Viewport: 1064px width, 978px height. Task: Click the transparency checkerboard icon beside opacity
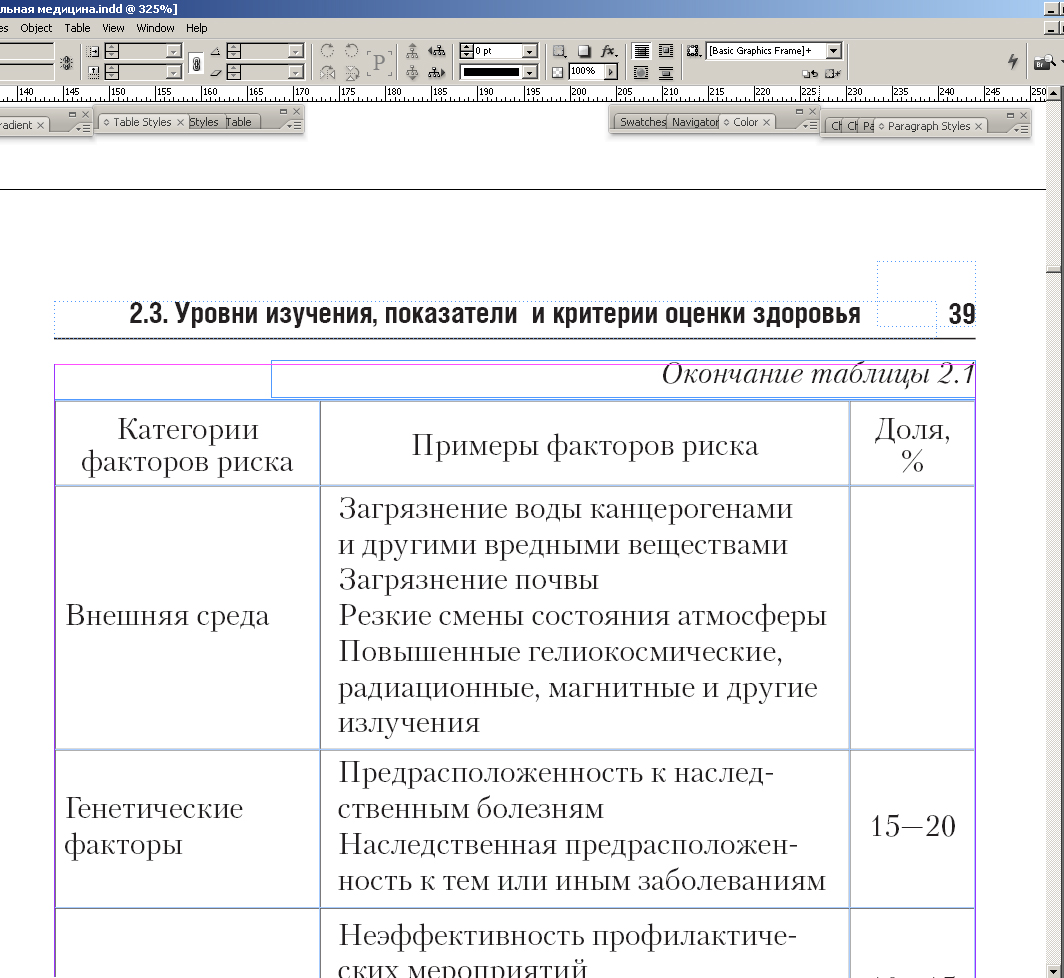pos(558,72)
